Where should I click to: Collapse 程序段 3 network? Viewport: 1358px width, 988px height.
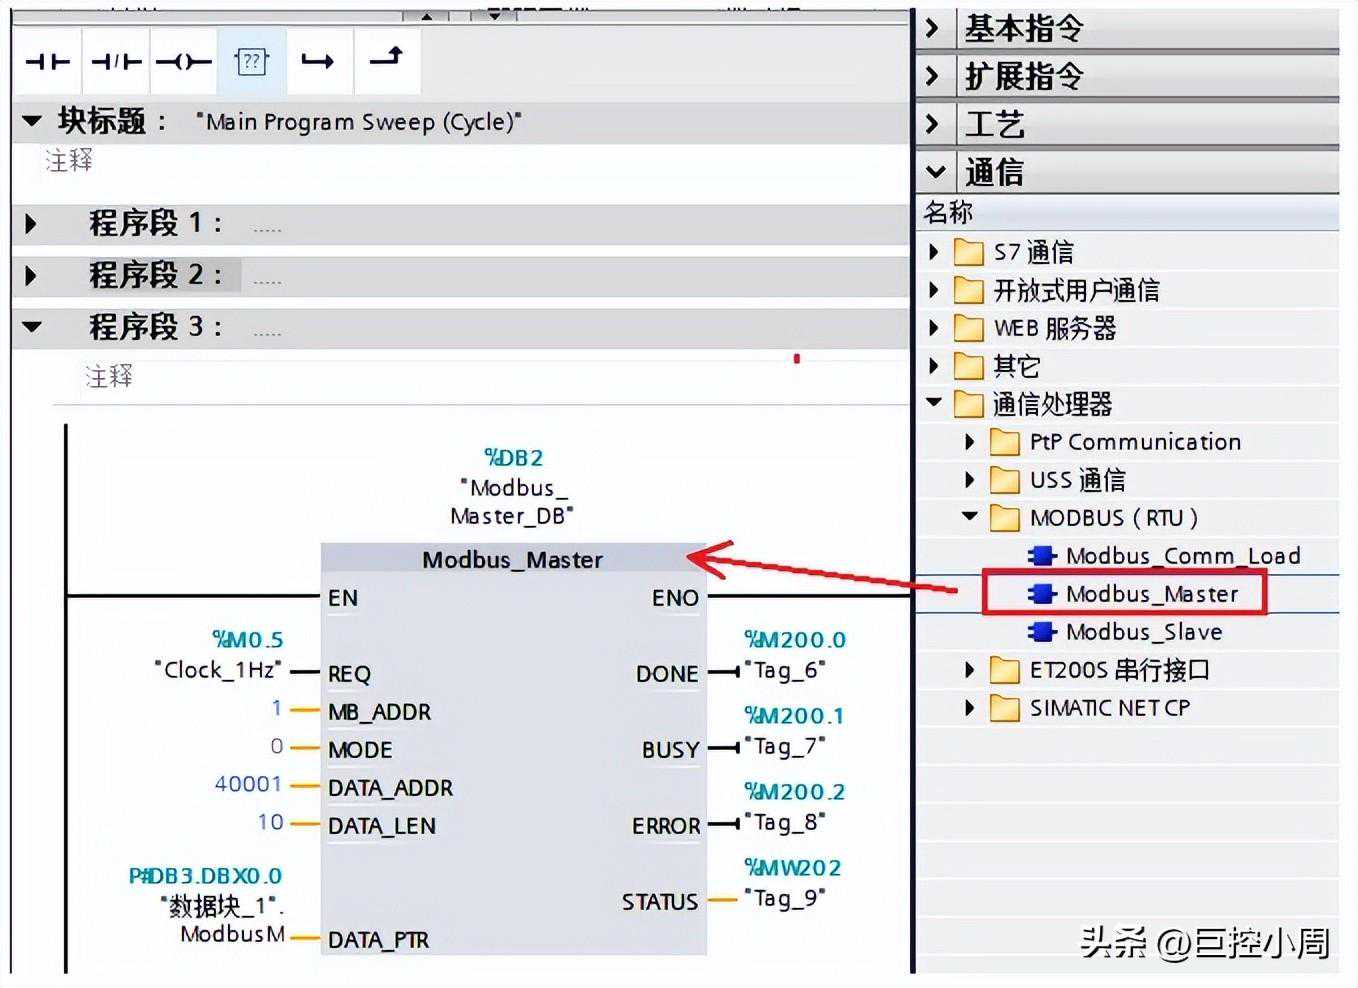[32, 327]
